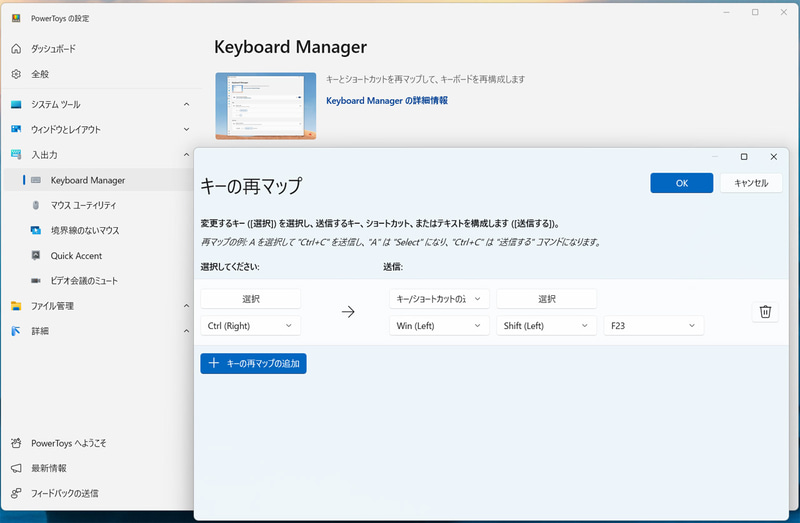Screen dimensions: 800x523
Task: Delete the Ctrl (Right) remapping via trash icon
Action: click(x=765, y=312)
